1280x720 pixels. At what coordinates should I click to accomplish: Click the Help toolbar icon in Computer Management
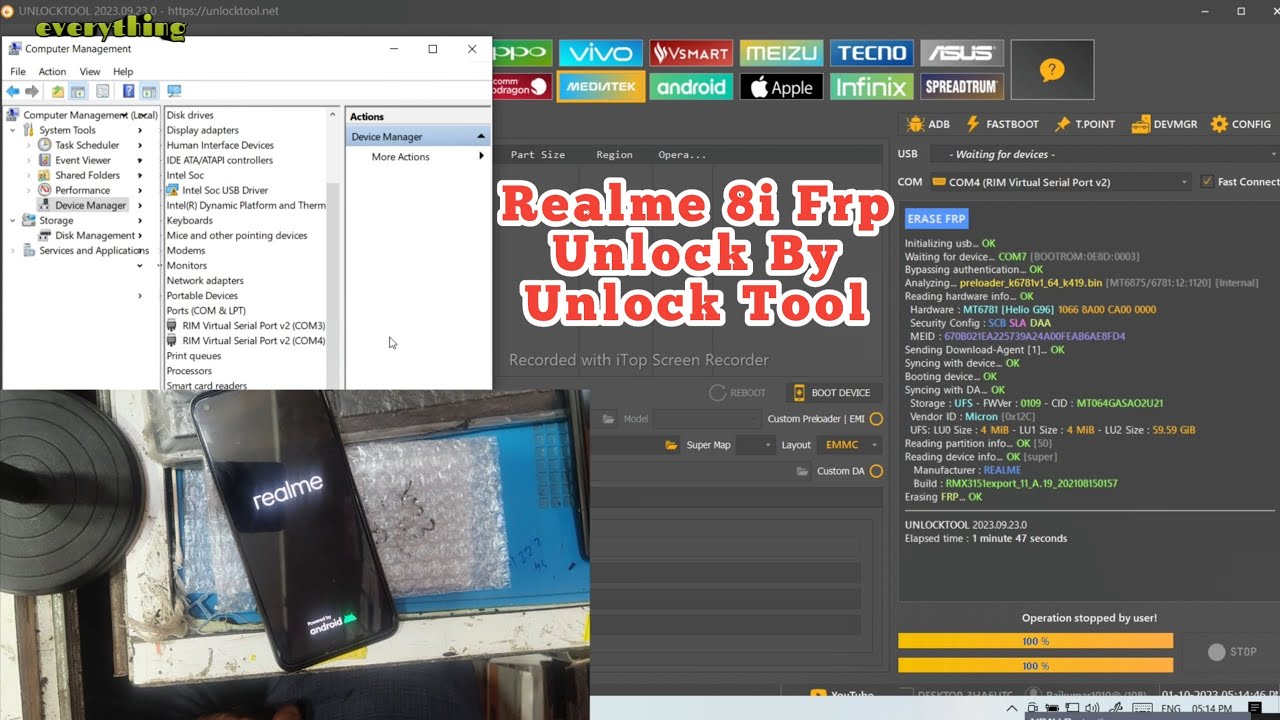128,91
